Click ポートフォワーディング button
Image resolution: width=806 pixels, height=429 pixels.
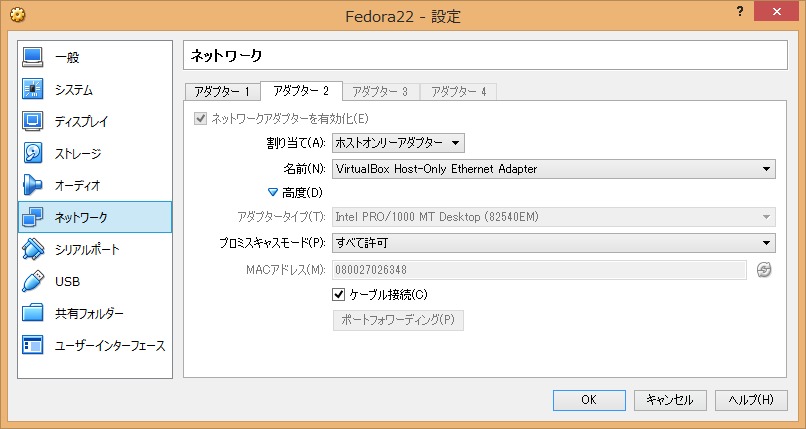(x=398, y=320)
